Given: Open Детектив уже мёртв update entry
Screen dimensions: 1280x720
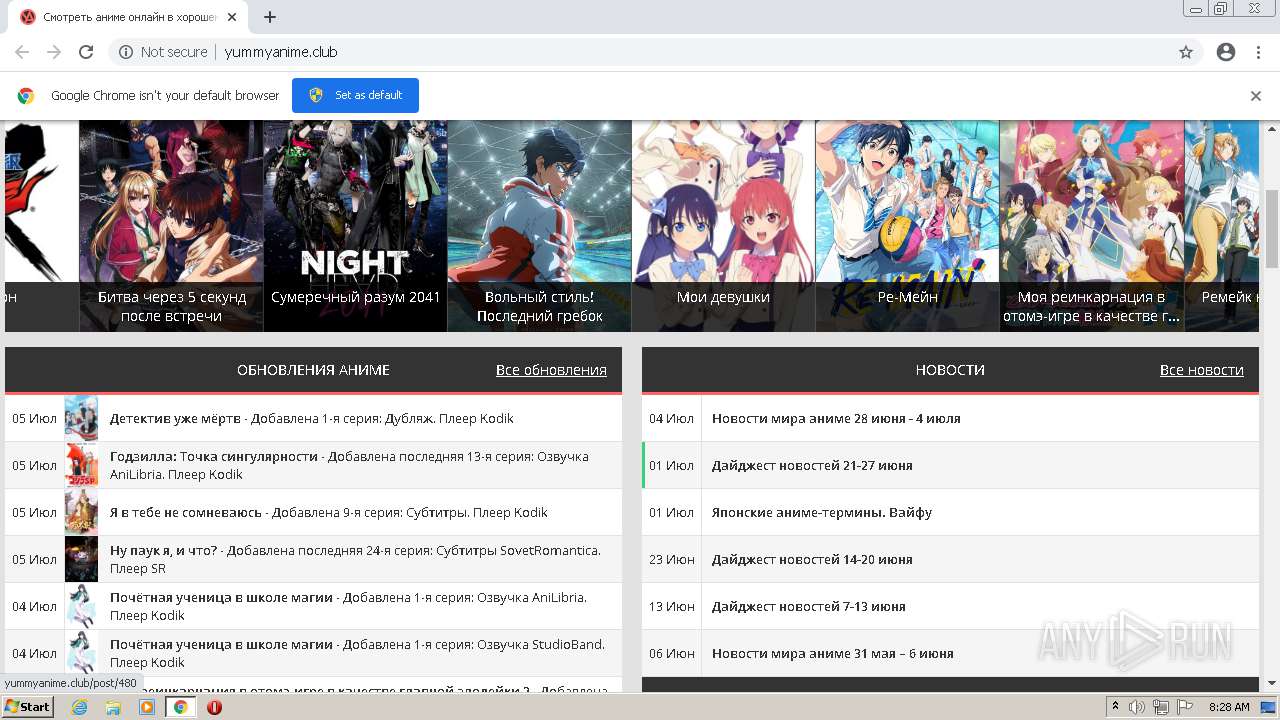Looking at the screenshot, I should click(x=313, y=418).
